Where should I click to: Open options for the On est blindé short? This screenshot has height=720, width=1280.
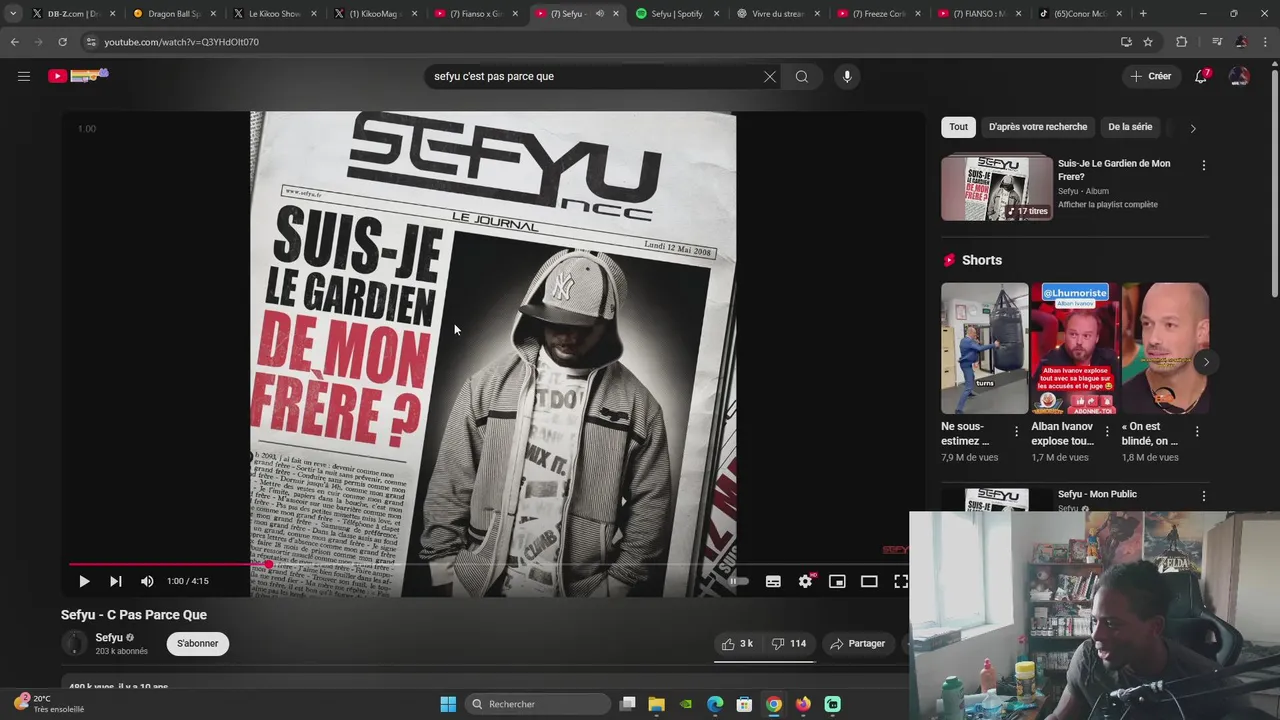coord(1197,432)
